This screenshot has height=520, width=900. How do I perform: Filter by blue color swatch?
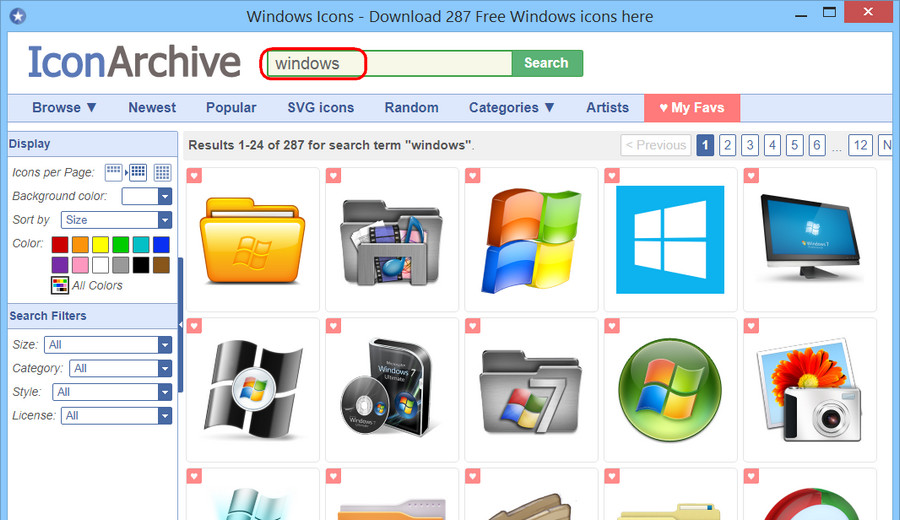(x=161, y=245)
